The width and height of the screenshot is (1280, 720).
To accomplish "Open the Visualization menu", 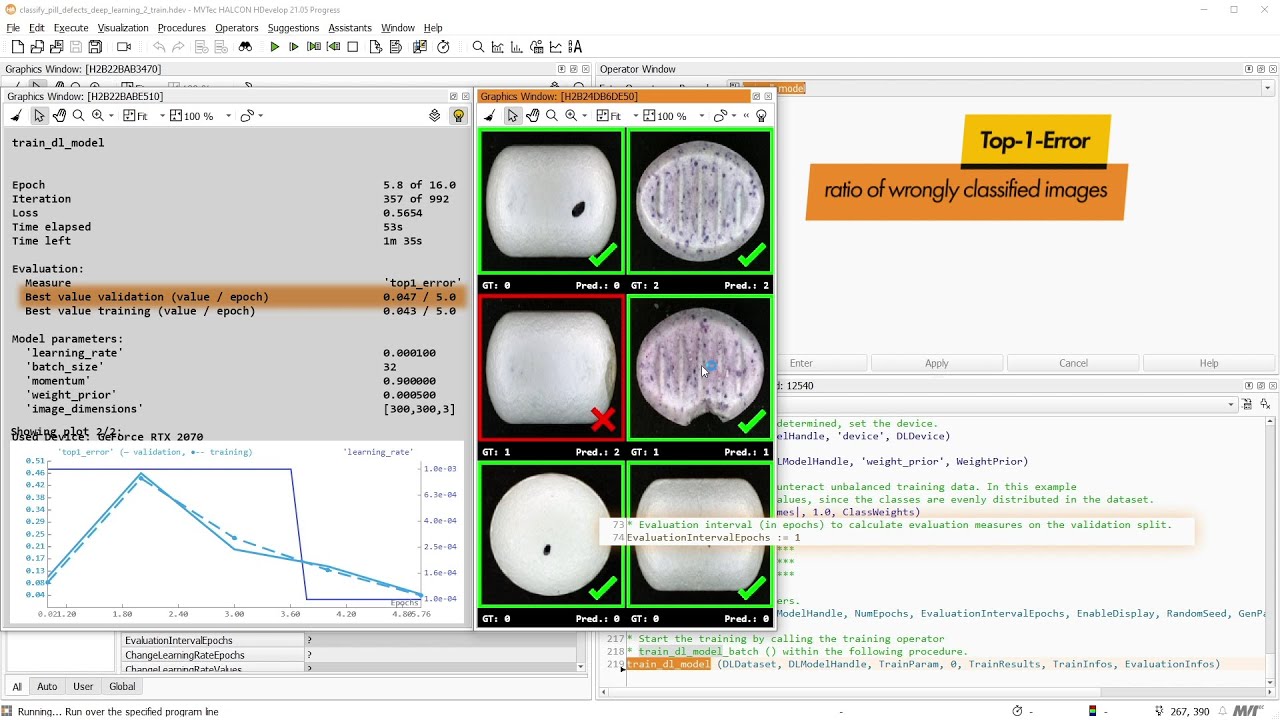I will tap(123, 28).
